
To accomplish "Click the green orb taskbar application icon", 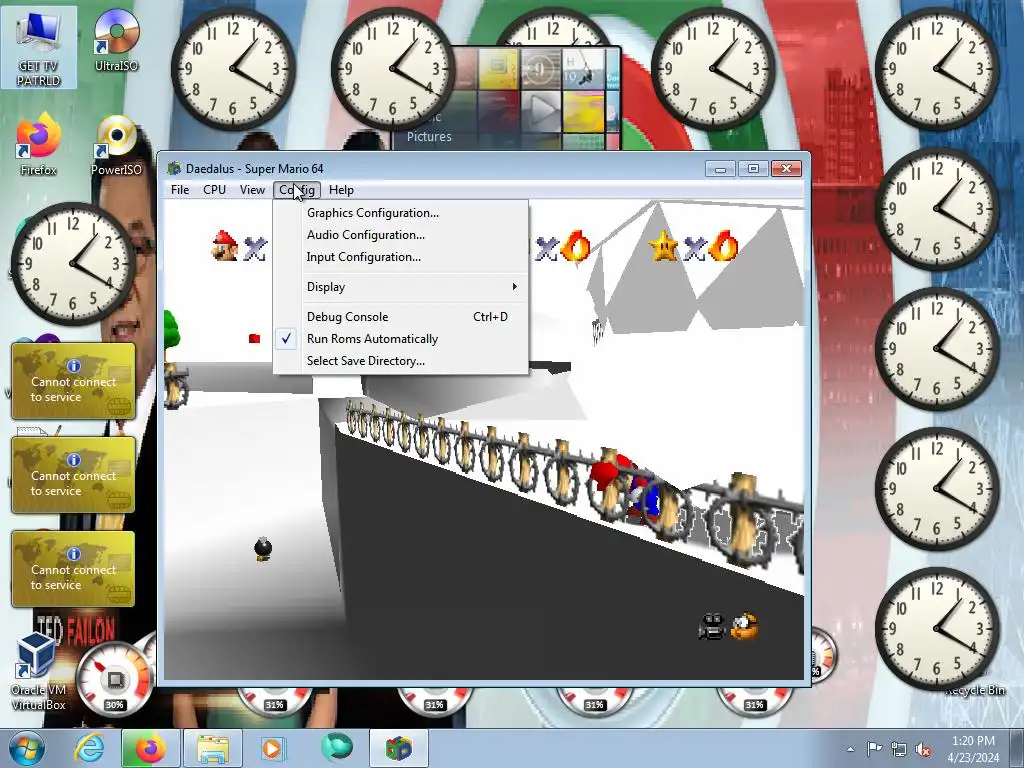I will (x=336, y=748).
